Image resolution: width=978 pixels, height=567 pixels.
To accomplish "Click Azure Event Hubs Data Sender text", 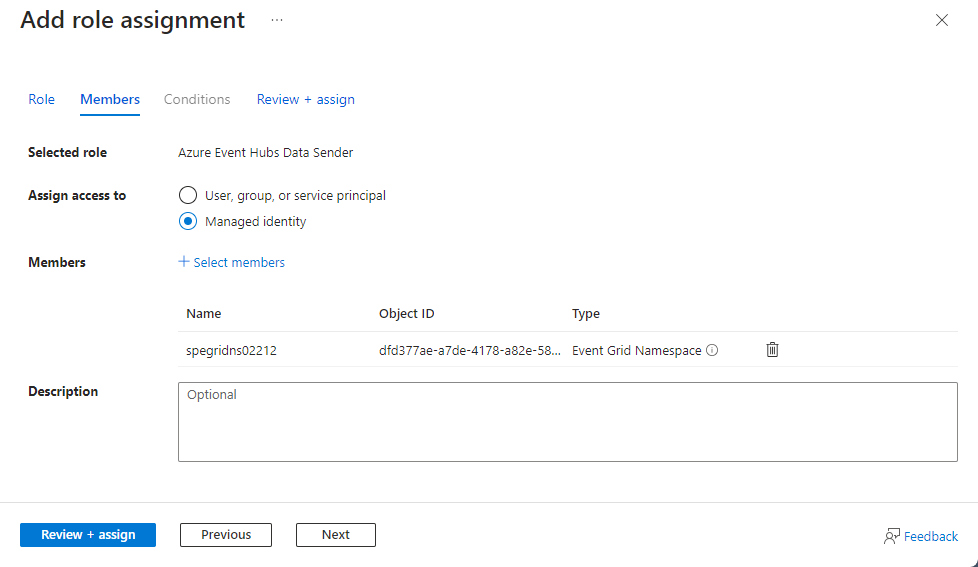I will pyautogui.click(x=266, y=152).
